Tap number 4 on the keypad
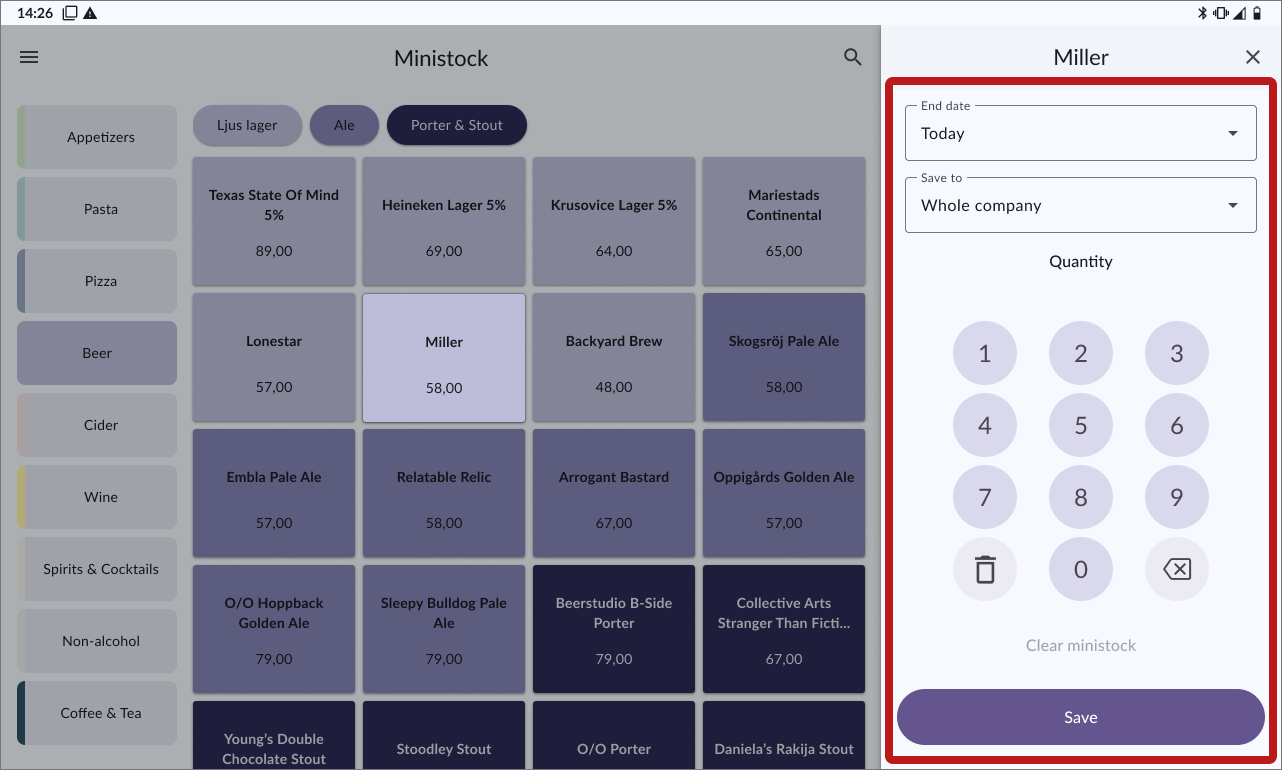The image size is (1282, 770). (985, 425)
